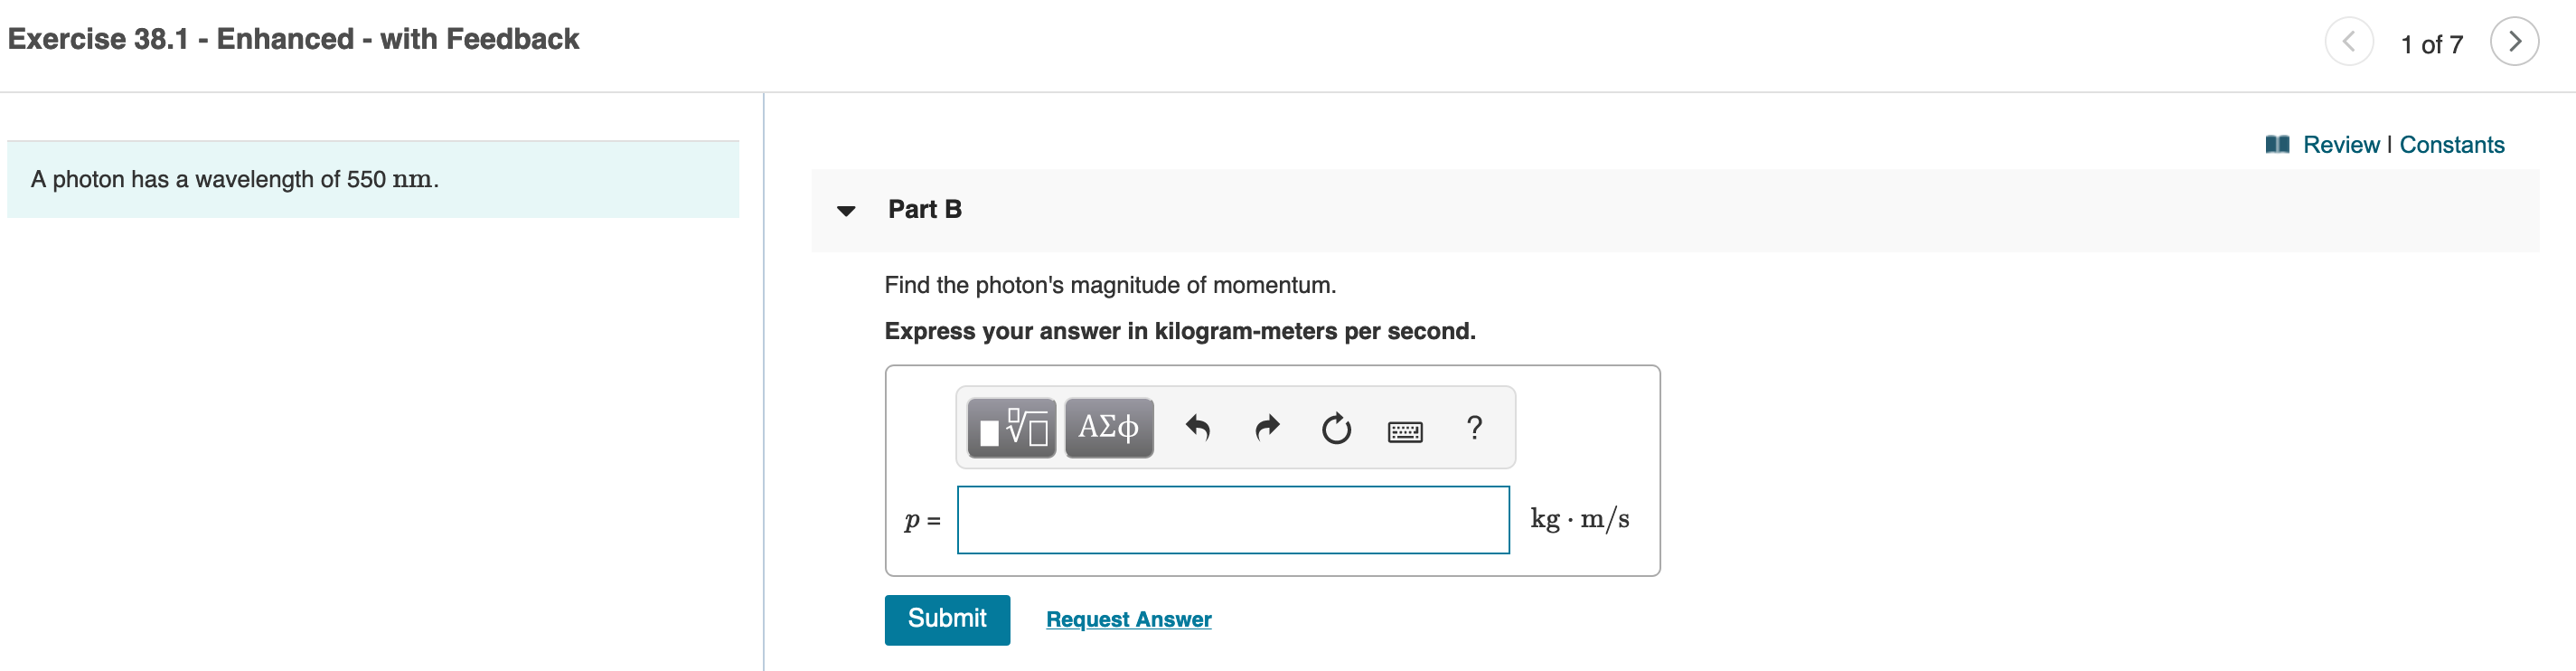2576x671 pixels.
Task: Click the redo arrow icon
Action: point(1267,428)
